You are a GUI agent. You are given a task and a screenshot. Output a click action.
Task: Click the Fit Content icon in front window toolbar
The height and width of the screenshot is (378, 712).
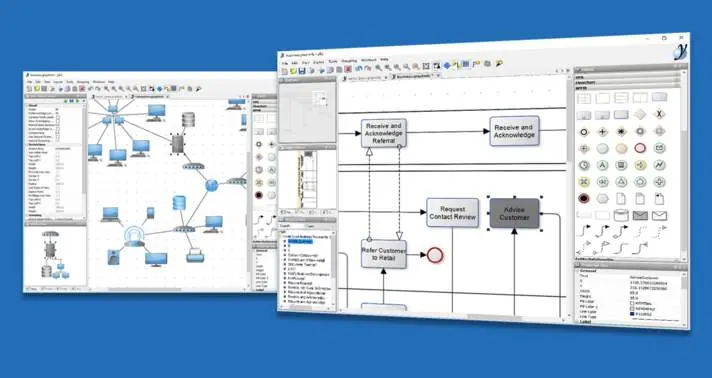(426, 66)
